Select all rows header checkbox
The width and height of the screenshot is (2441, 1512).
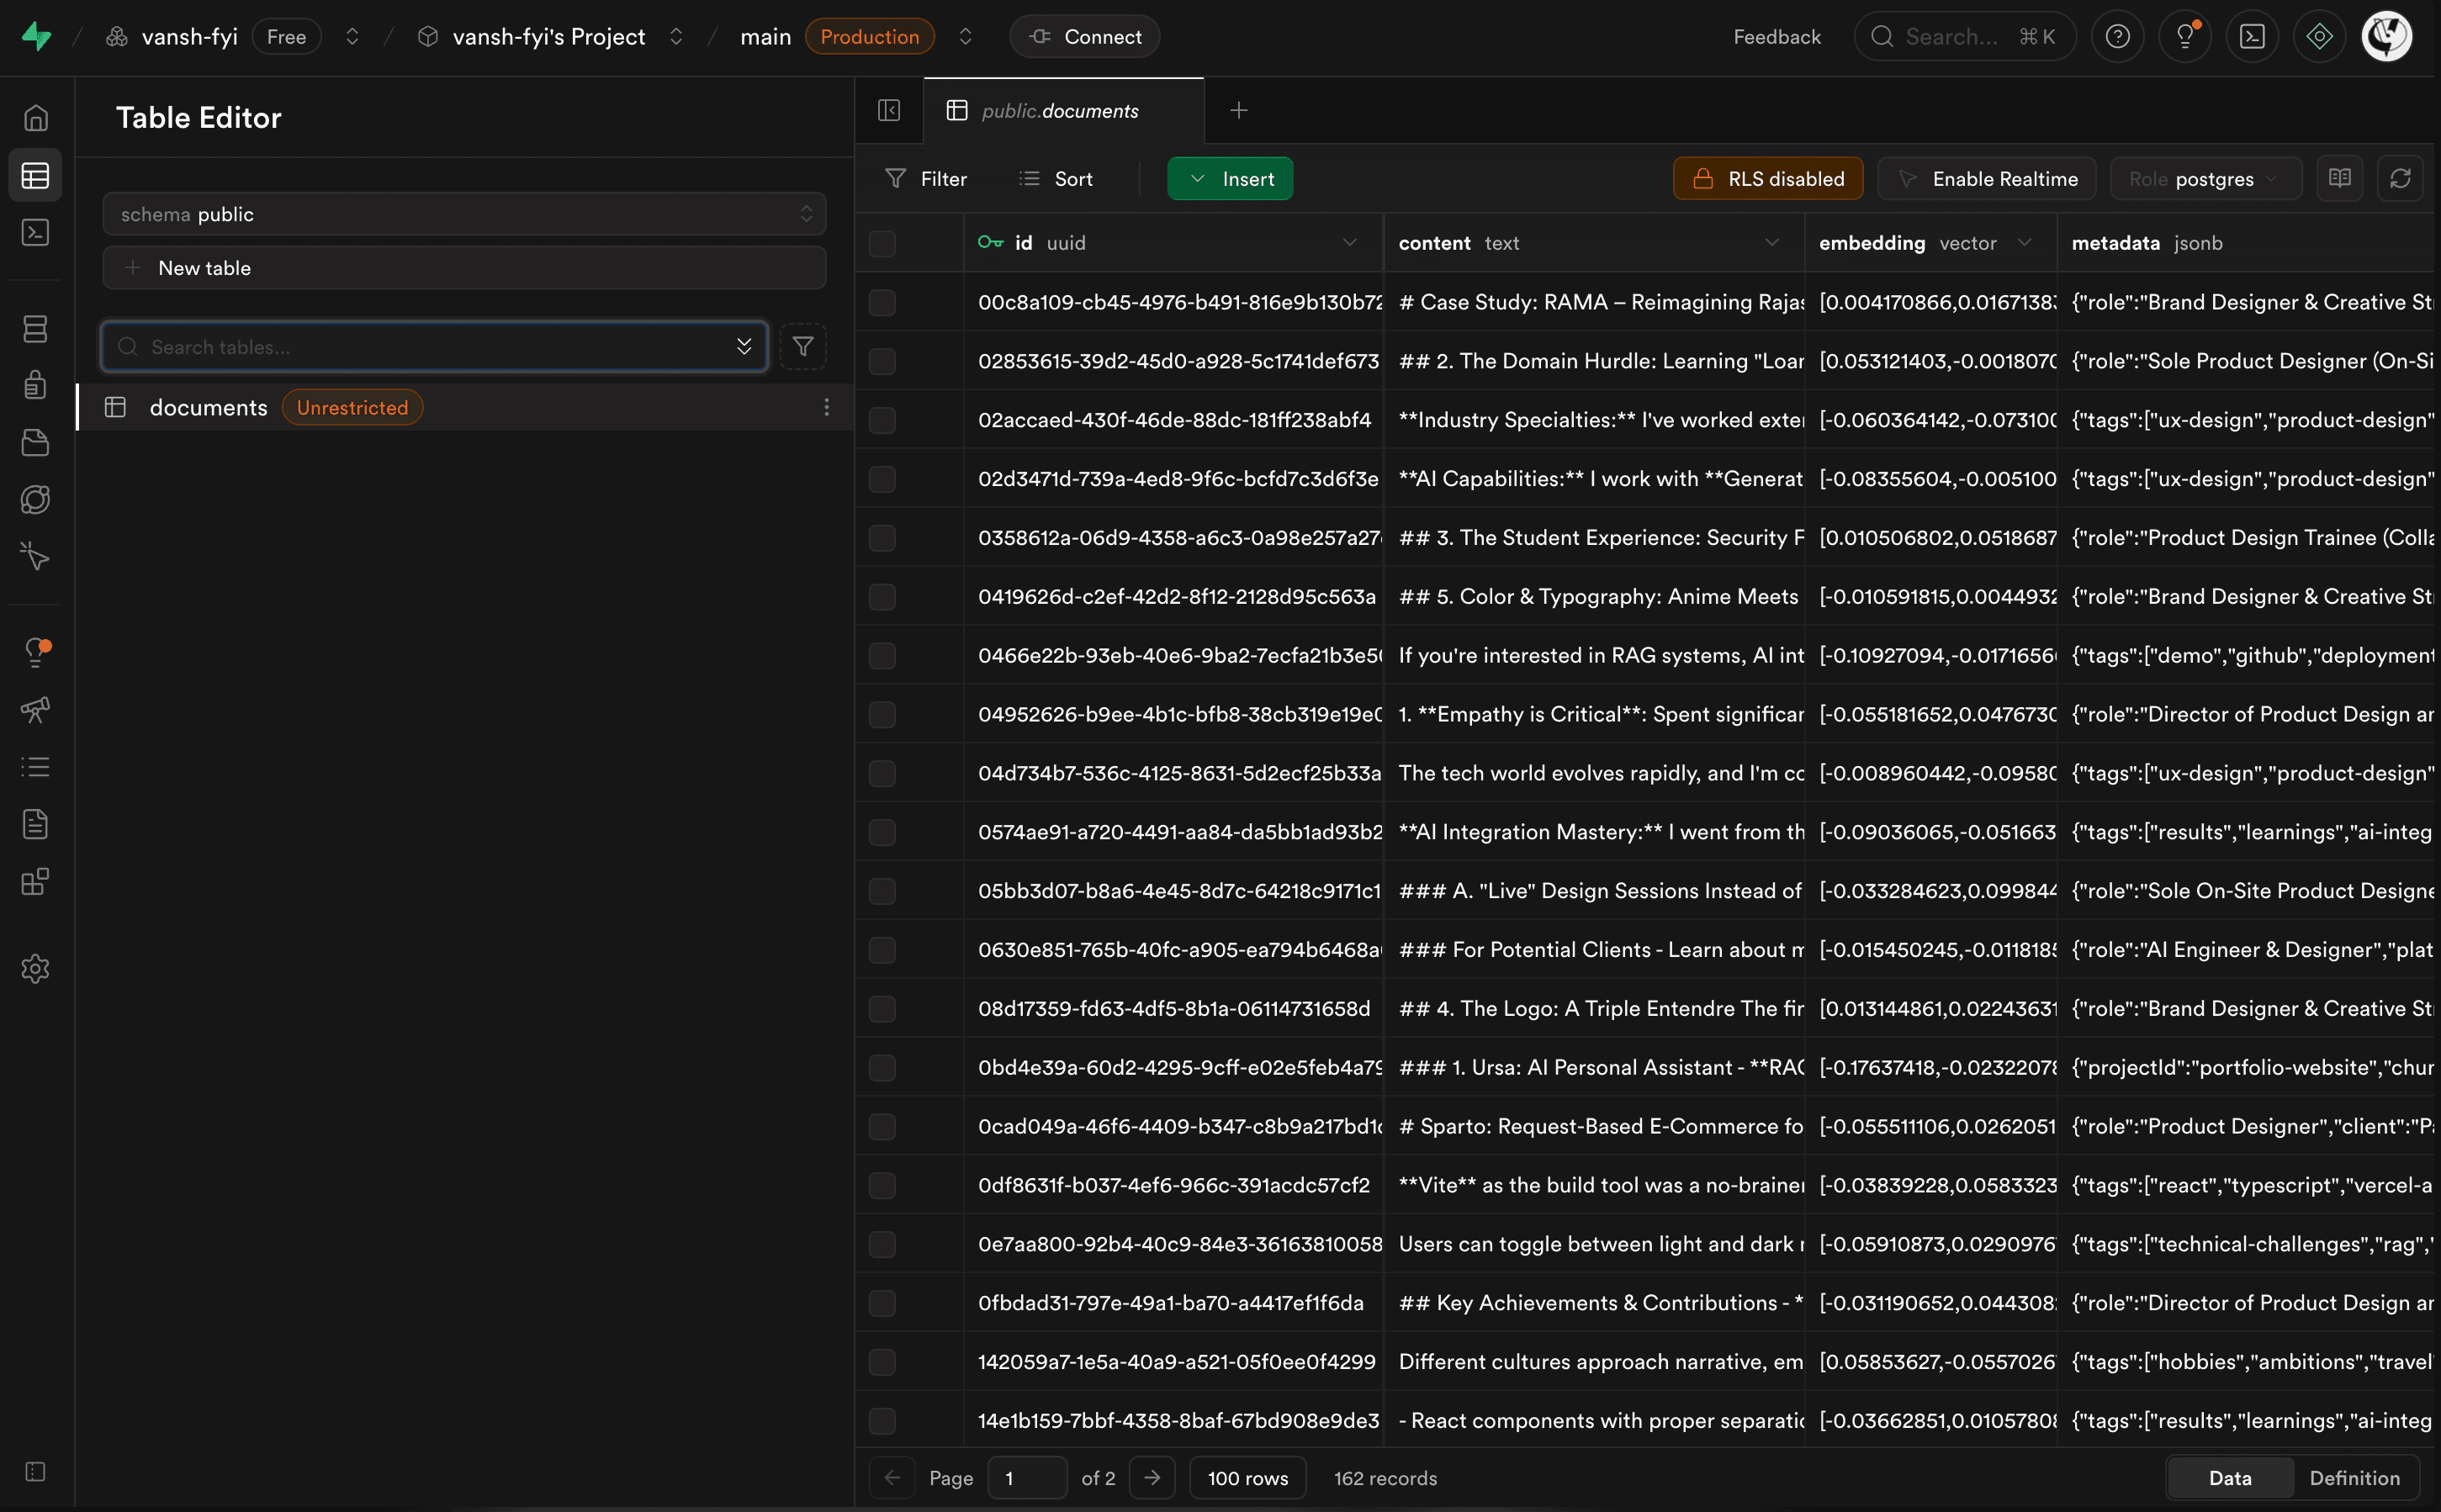882,243
